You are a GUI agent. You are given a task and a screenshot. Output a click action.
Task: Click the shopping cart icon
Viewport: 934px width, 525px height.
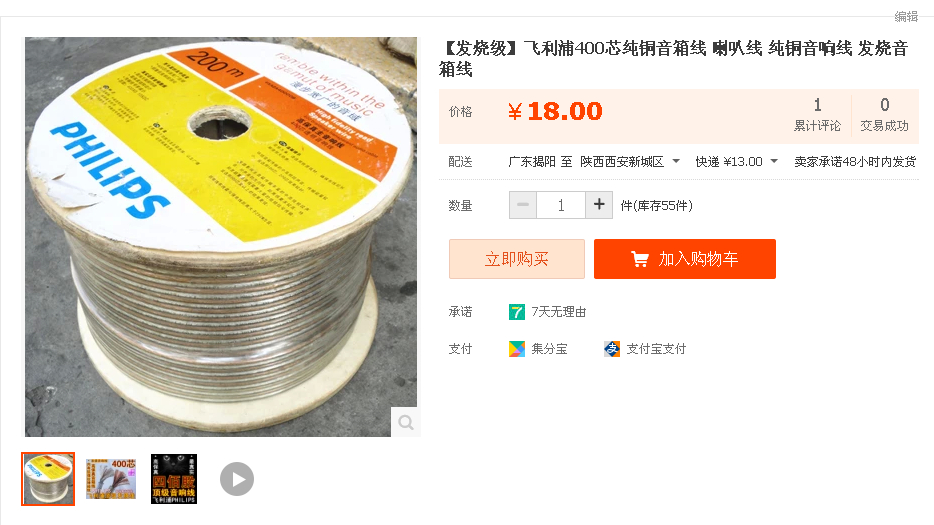[640, 259]
